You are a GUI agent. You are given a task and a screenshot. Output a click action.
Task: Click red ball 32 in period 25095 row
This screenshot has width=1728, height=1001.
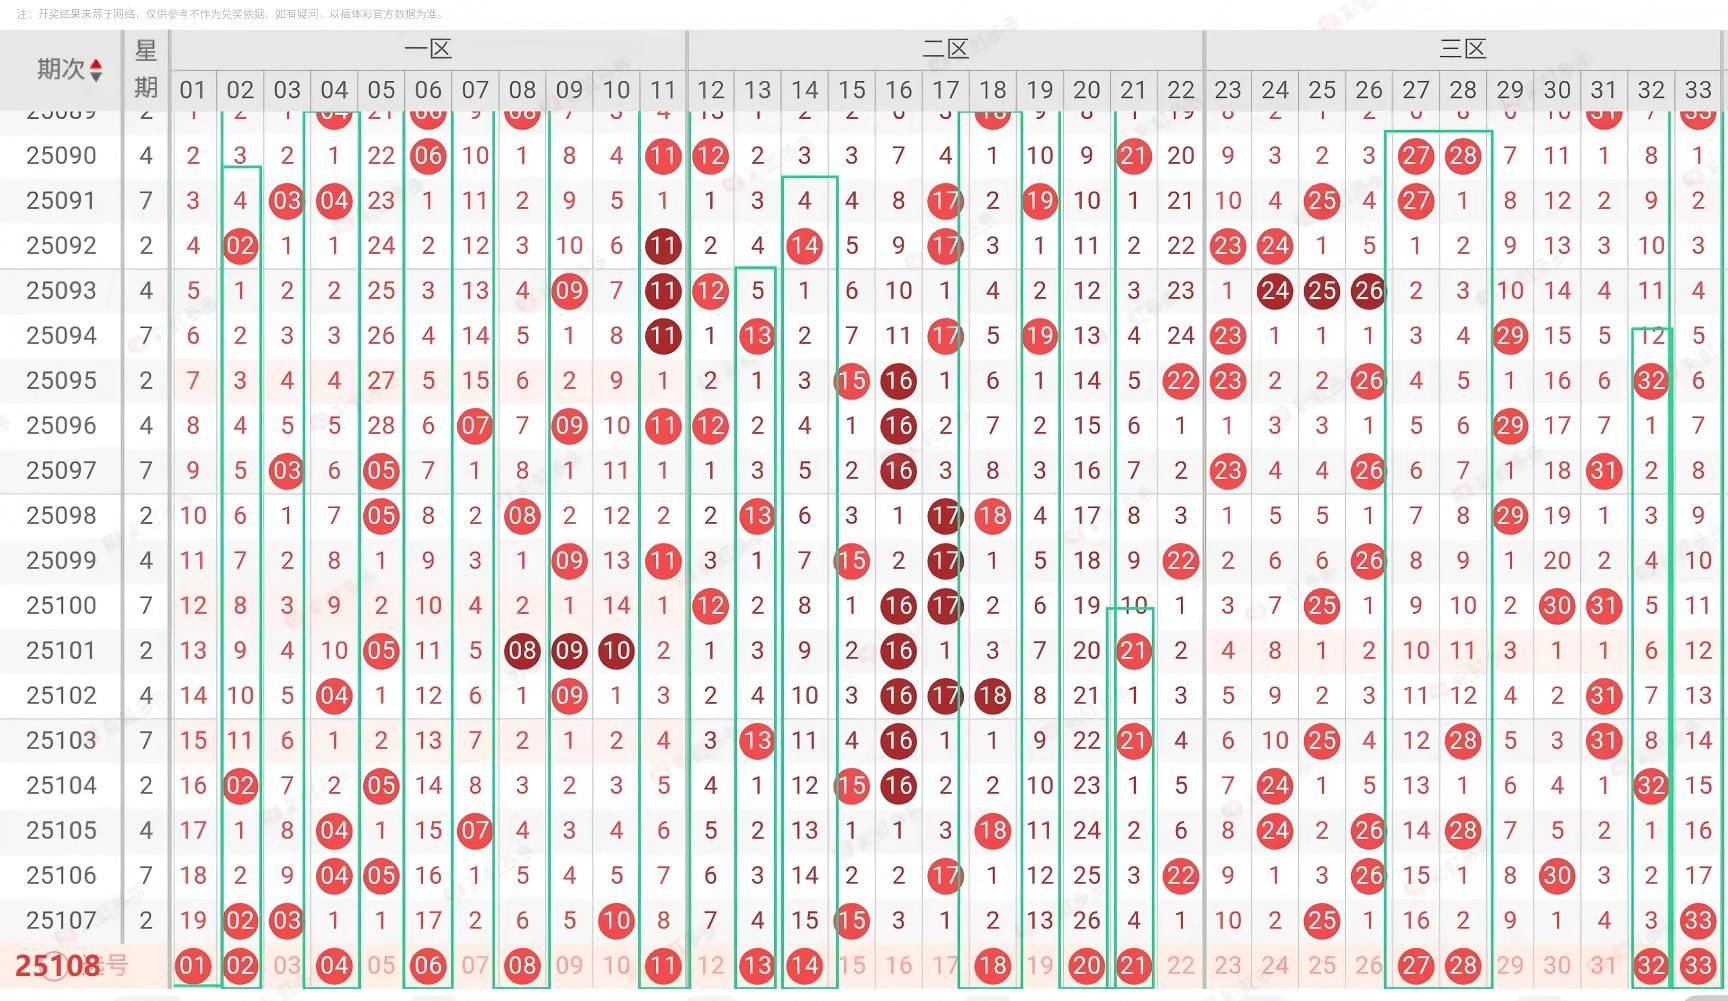1650,381
